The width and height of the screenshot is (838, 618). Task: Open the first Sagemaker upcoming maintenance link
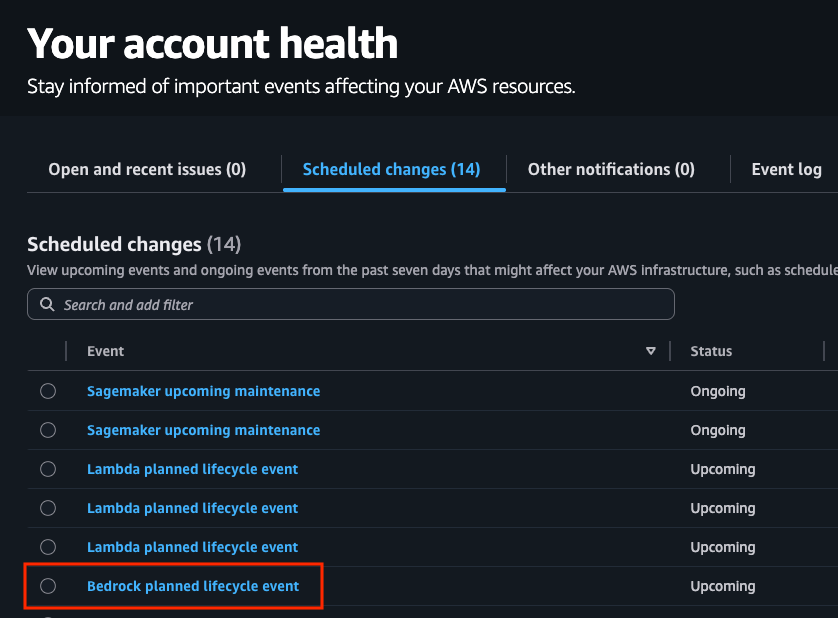[203, 391]
